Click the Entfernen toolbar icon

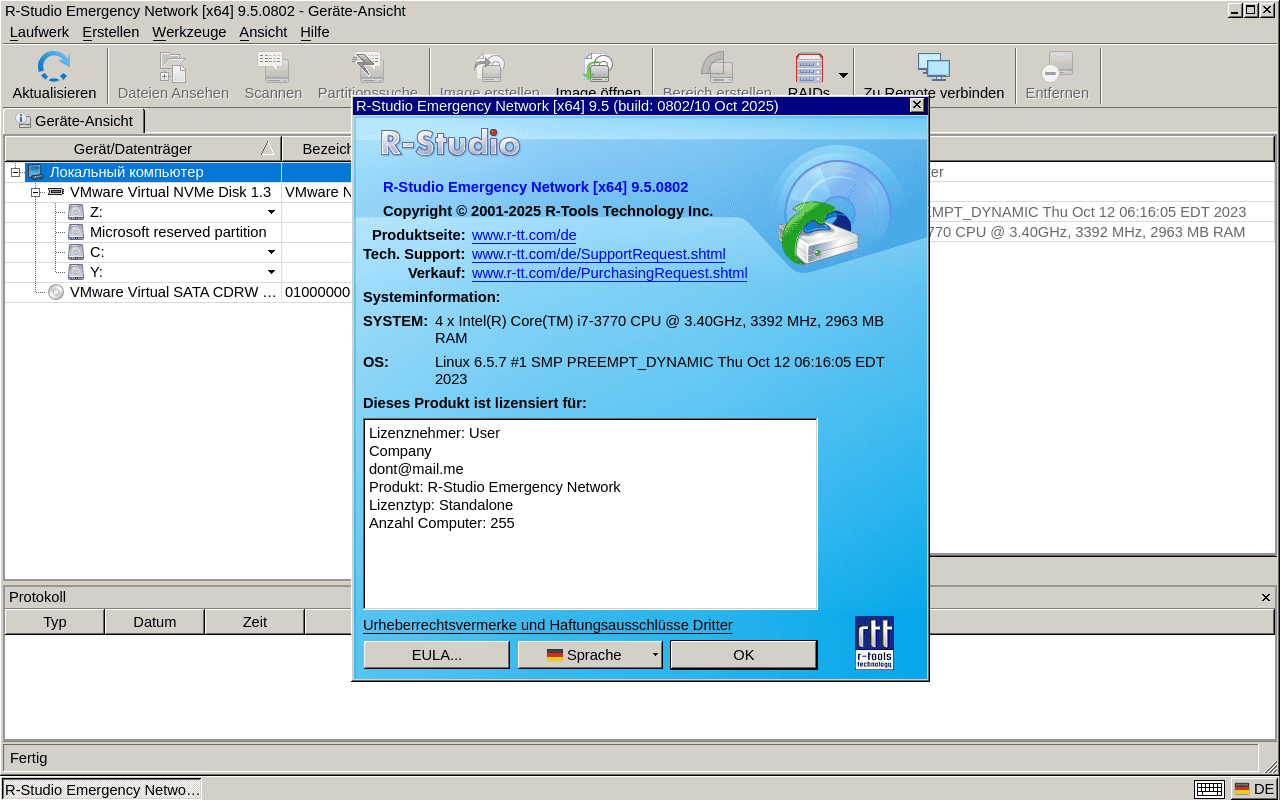pyautogui.click(x=1056, y=68)
